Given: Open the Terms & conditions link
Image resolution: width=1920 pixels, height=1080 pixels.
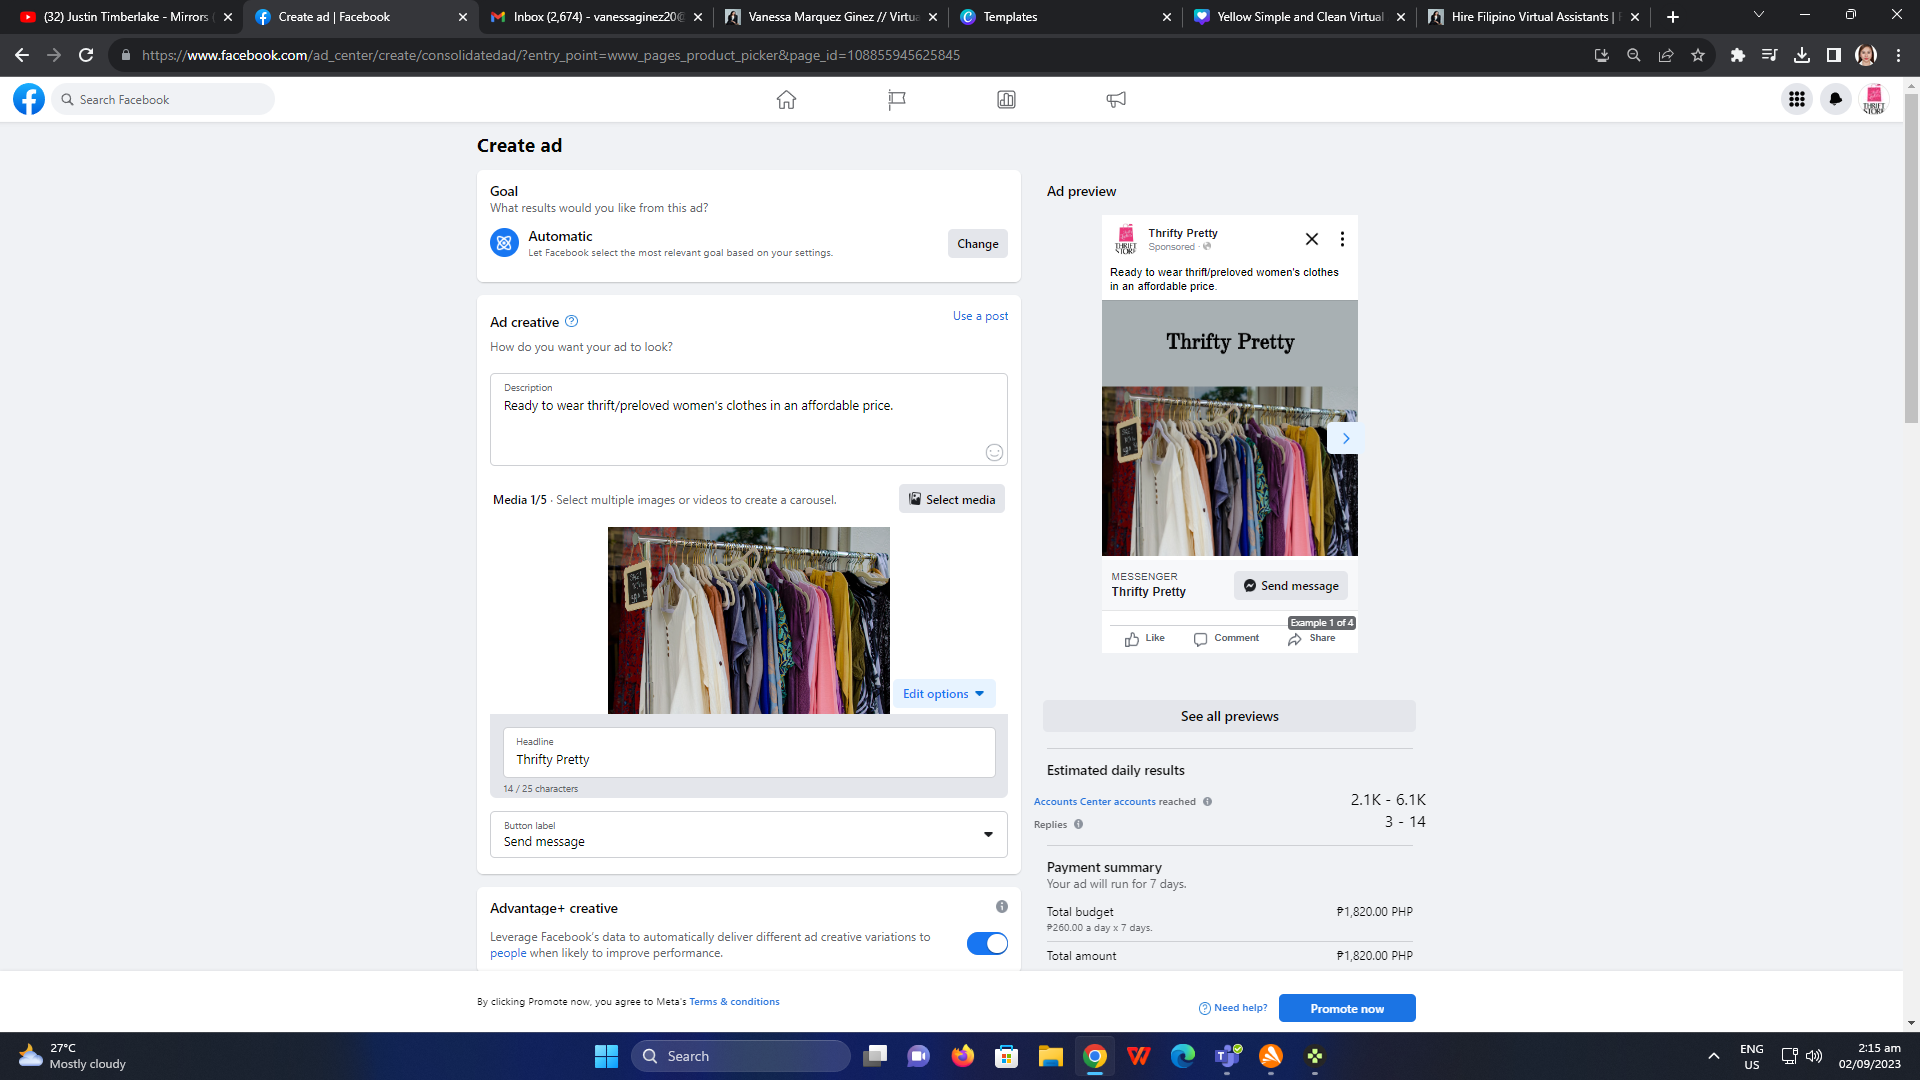Looking at the screenshot, I should pos(734,1001).
